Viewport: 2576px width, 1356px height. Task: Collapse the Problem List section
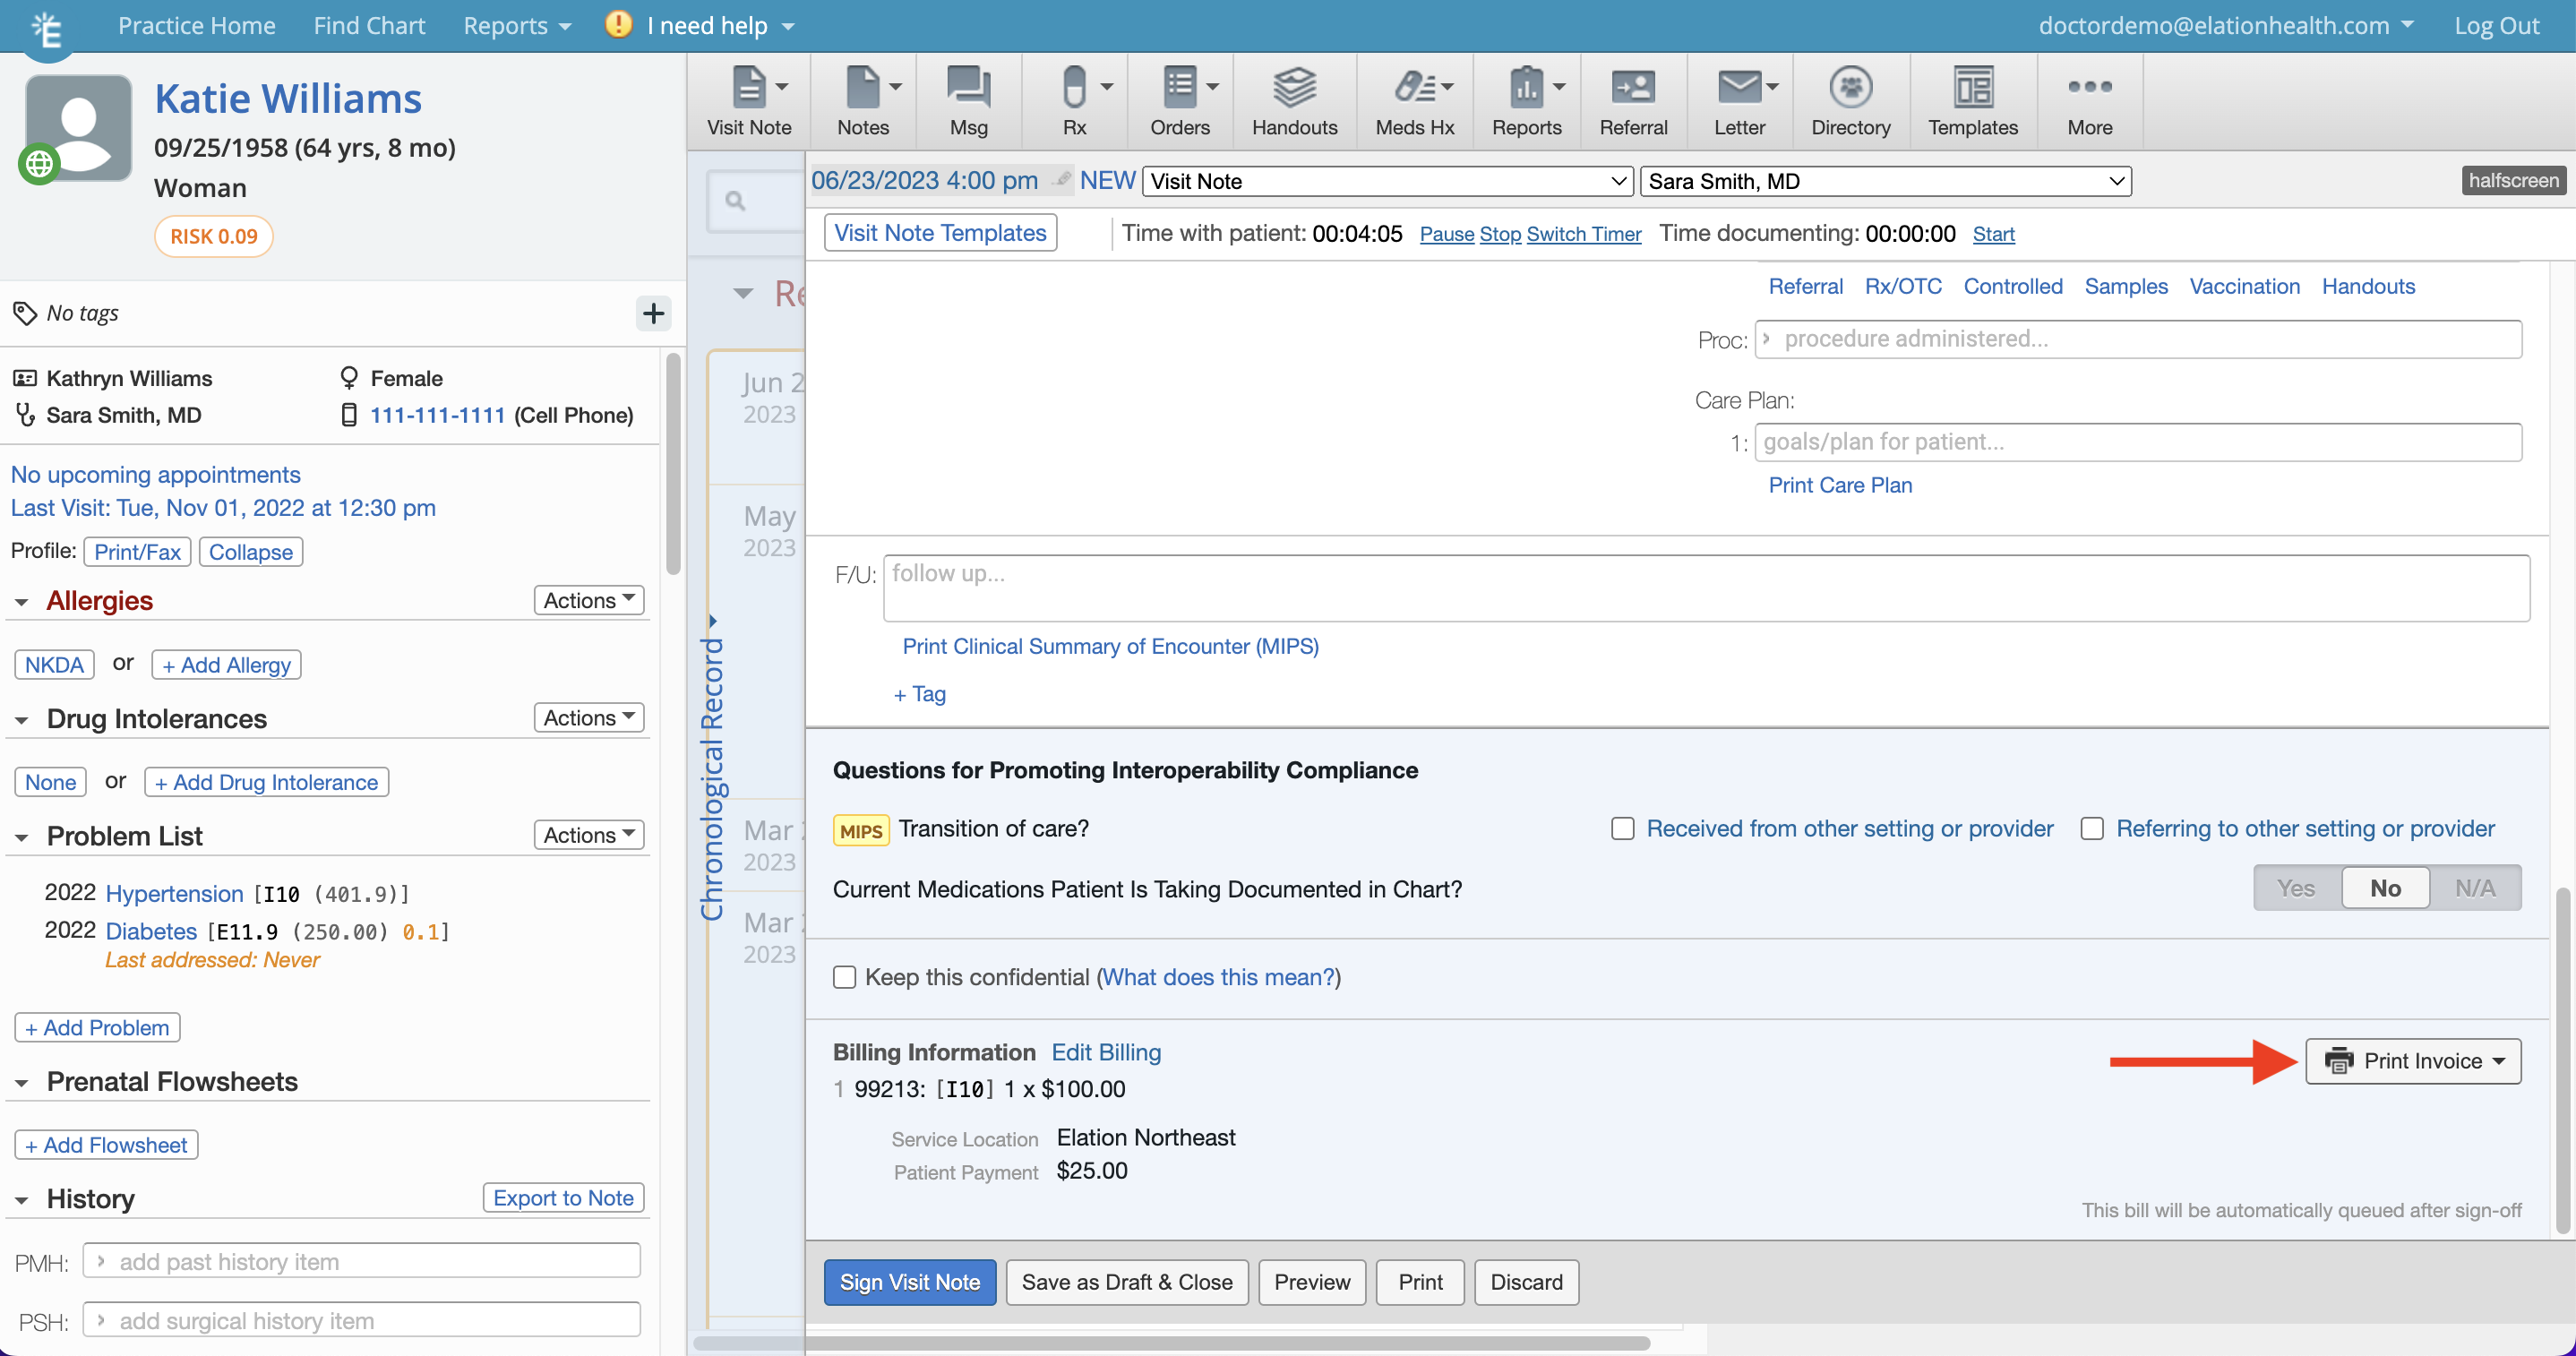point(22,837)
